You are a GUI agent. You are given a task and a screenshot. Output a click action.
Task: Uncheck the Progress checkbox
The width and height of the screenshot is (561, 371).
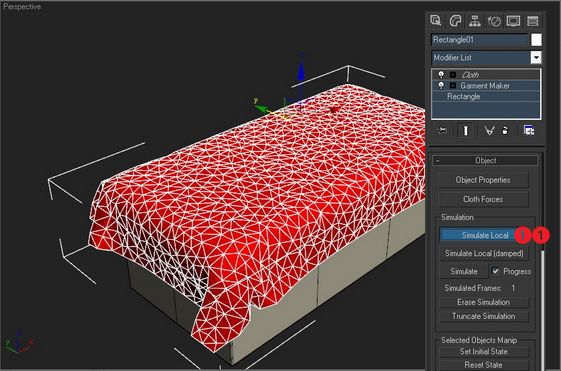click(x=495, y=271)
